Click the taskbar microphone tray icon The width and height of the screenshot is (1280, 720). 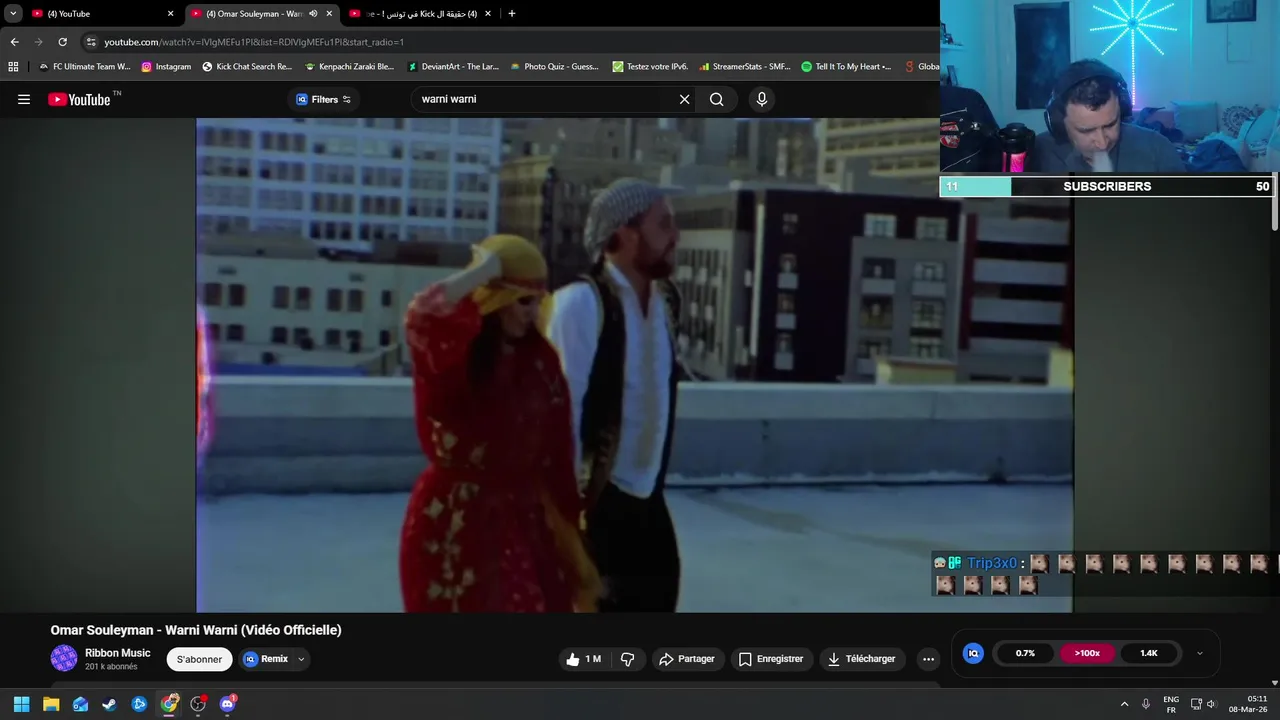(1146, 704)
